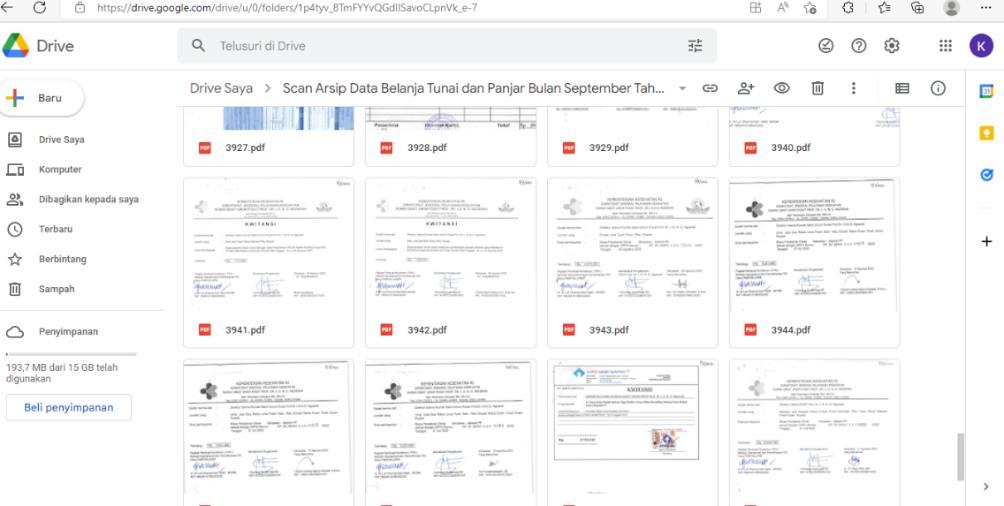Open the K account avatar
Screen dimensions: 1004x506
click(x=981, y=45)
